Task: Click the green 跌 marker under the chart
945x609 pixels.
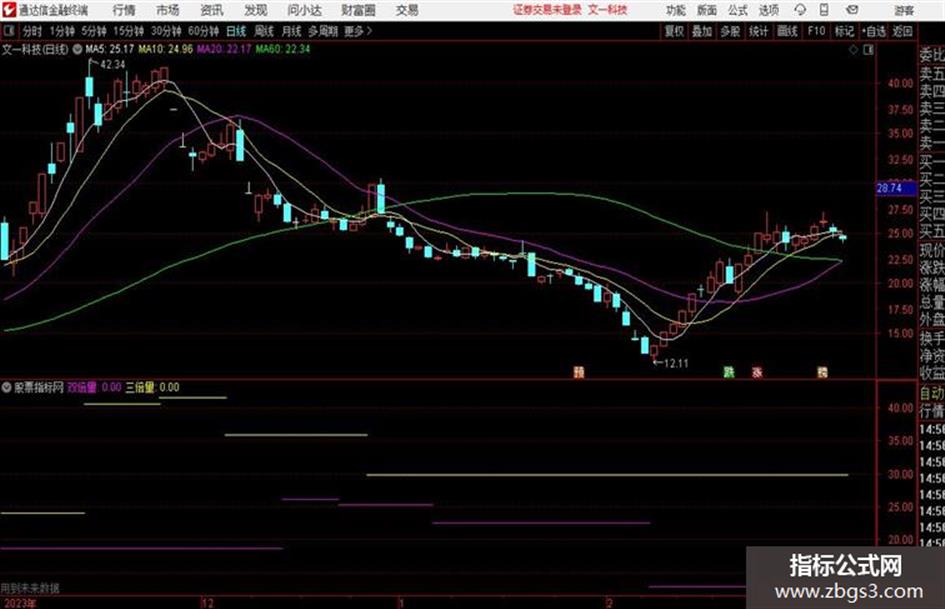Action: tap(729, 372)
